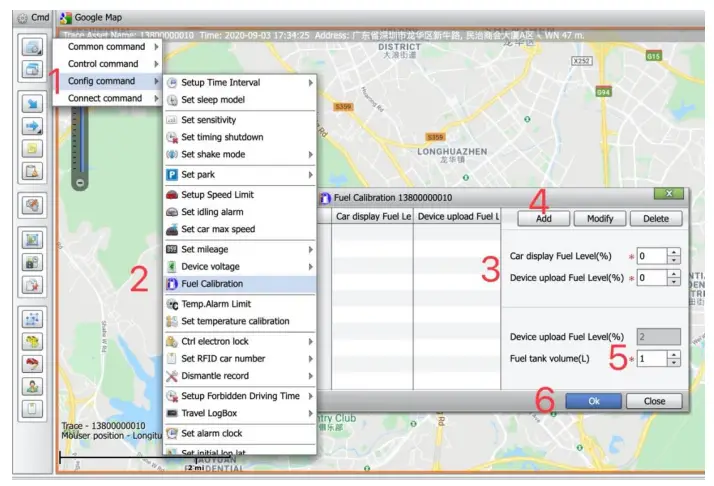Click the Set idling alarm car icon

[x=172, y=212]
